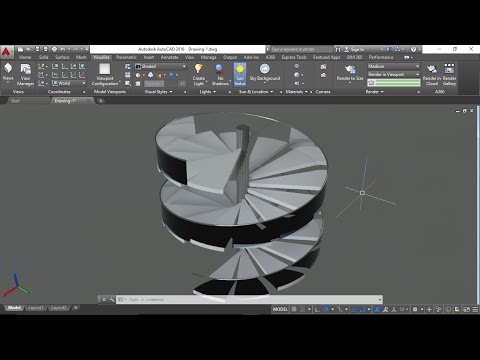Click the search binoculars icon
480x360 pixels.
pyautogui.click(x=338, y=49)
